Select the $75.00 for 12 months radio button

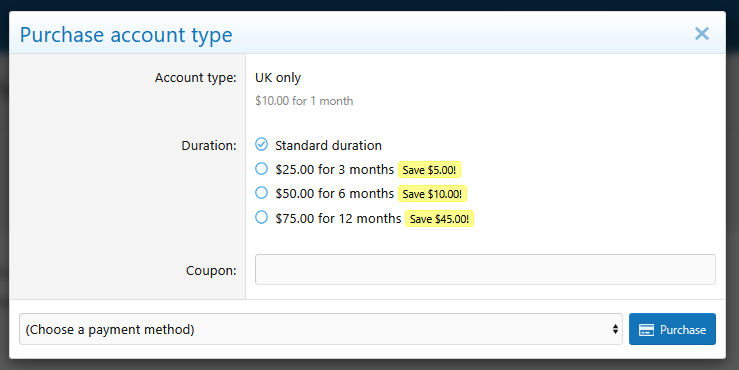click(262, 217)
